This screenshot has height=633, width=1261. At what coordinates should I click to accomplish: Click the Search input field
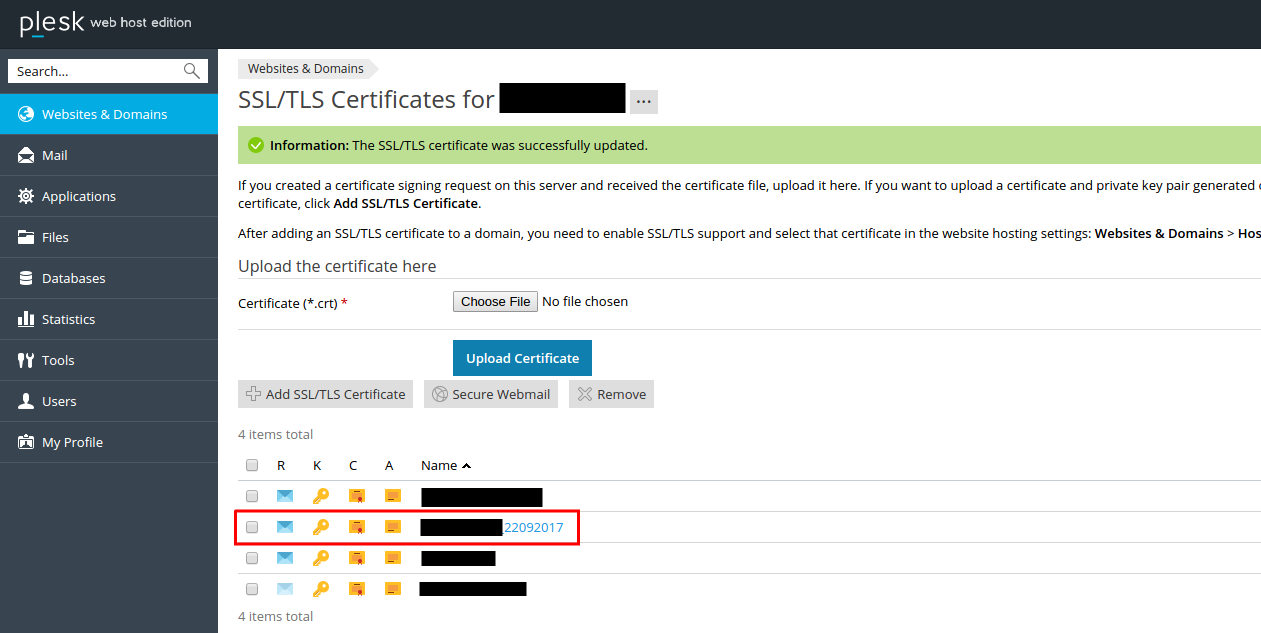pyautogui.click(x=95, y=71)
